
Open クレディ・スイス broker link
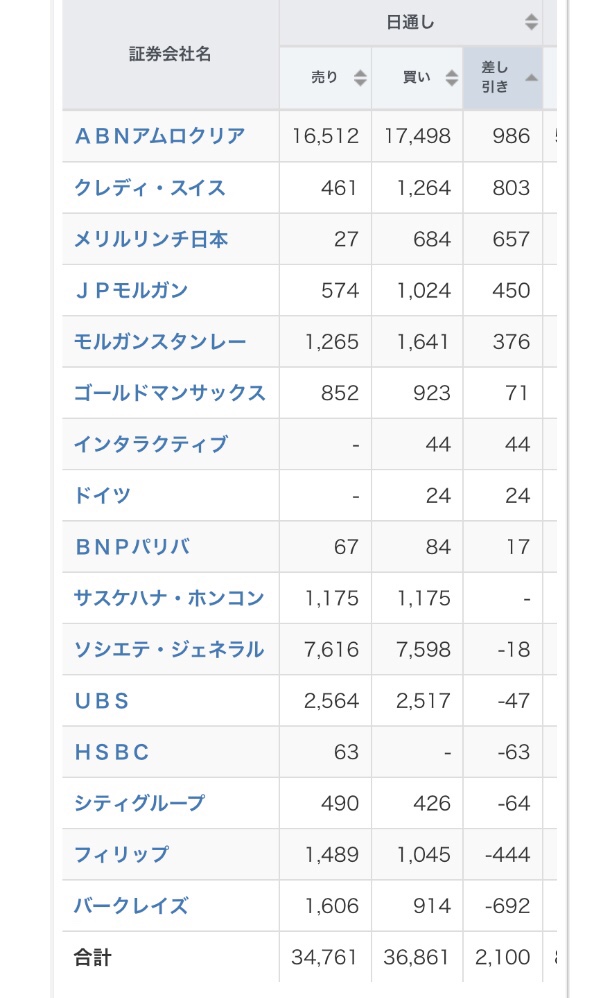coord(150,188)
